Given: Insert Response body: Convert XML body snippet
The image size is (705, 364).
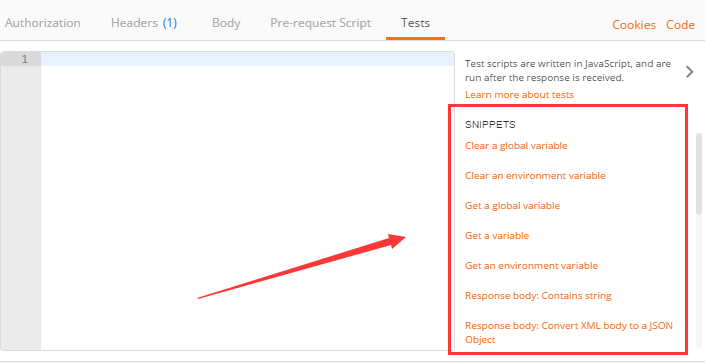Looking at the screenshot, I should 569,332.
